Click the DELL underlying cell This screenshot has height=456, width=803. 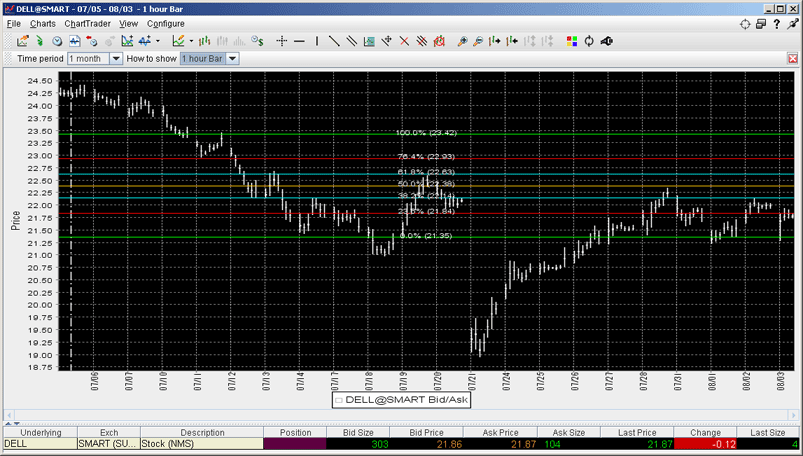pyautogui.click(x=40, y=444)
